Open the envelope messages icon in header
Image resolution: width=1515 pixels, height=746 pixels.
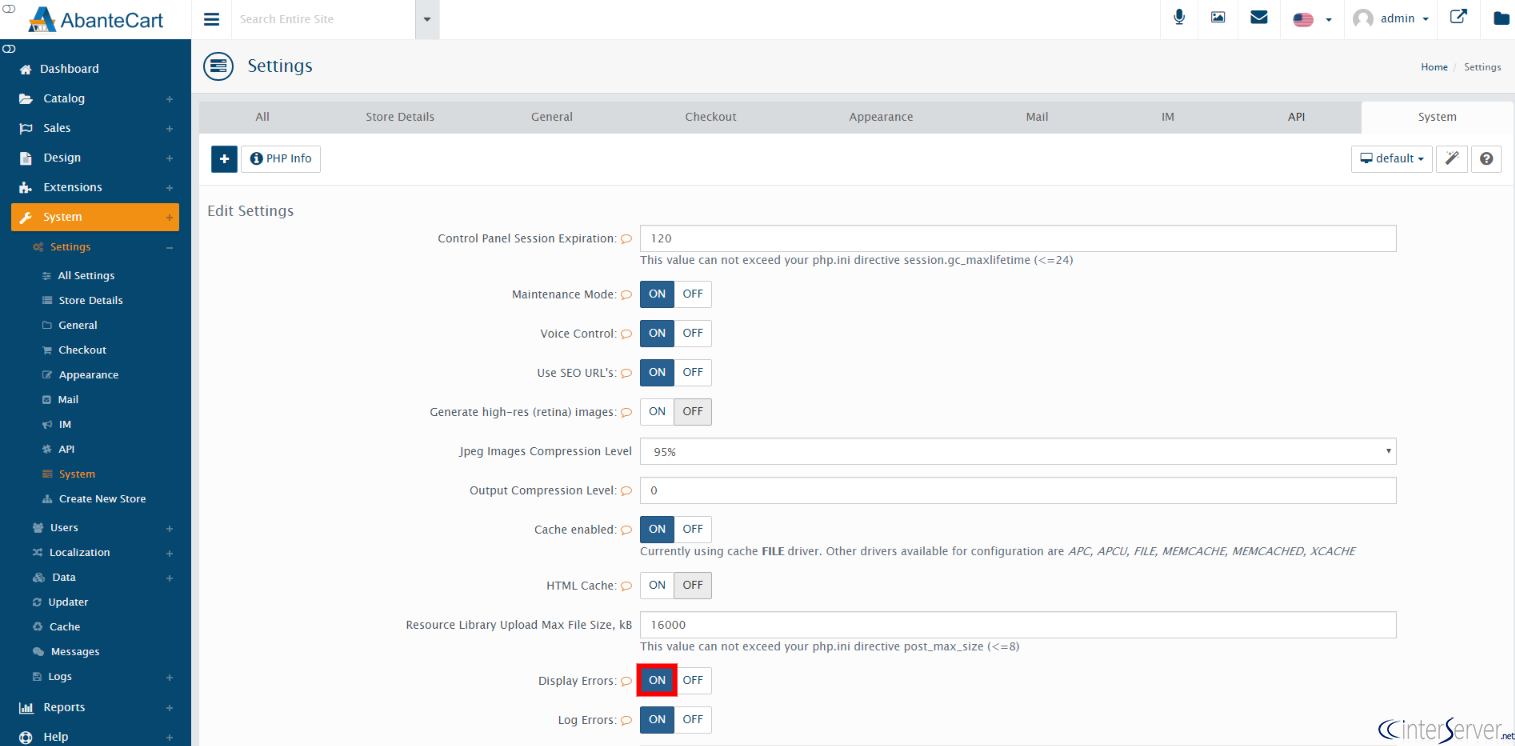[x=1259, y=18]
